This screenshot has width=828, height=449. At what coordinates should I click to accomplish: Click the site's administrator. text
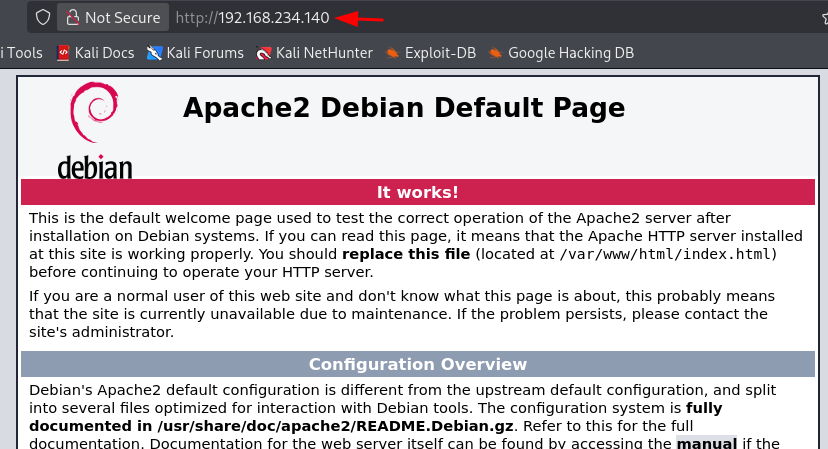(101, 332)
